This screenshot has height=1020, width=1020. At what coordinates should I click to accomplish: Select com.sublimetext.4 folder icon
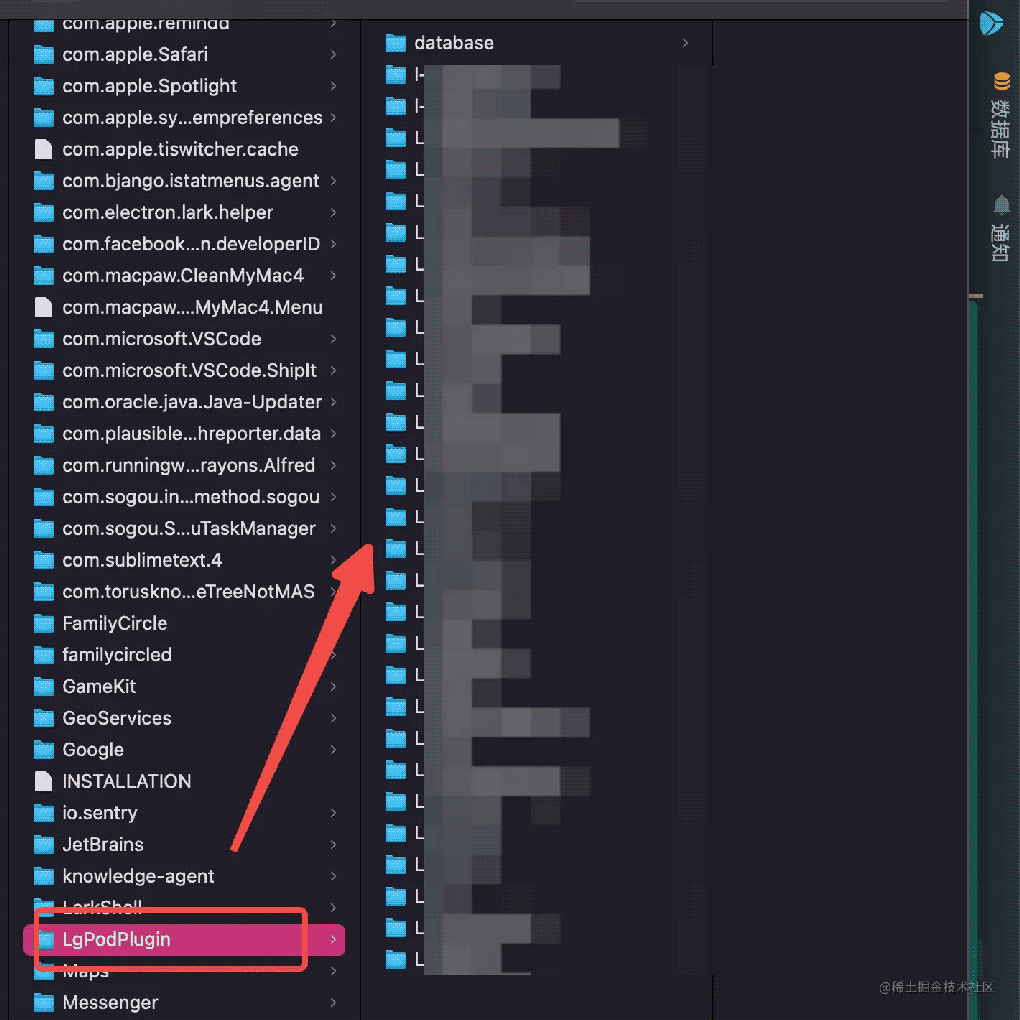44,560
